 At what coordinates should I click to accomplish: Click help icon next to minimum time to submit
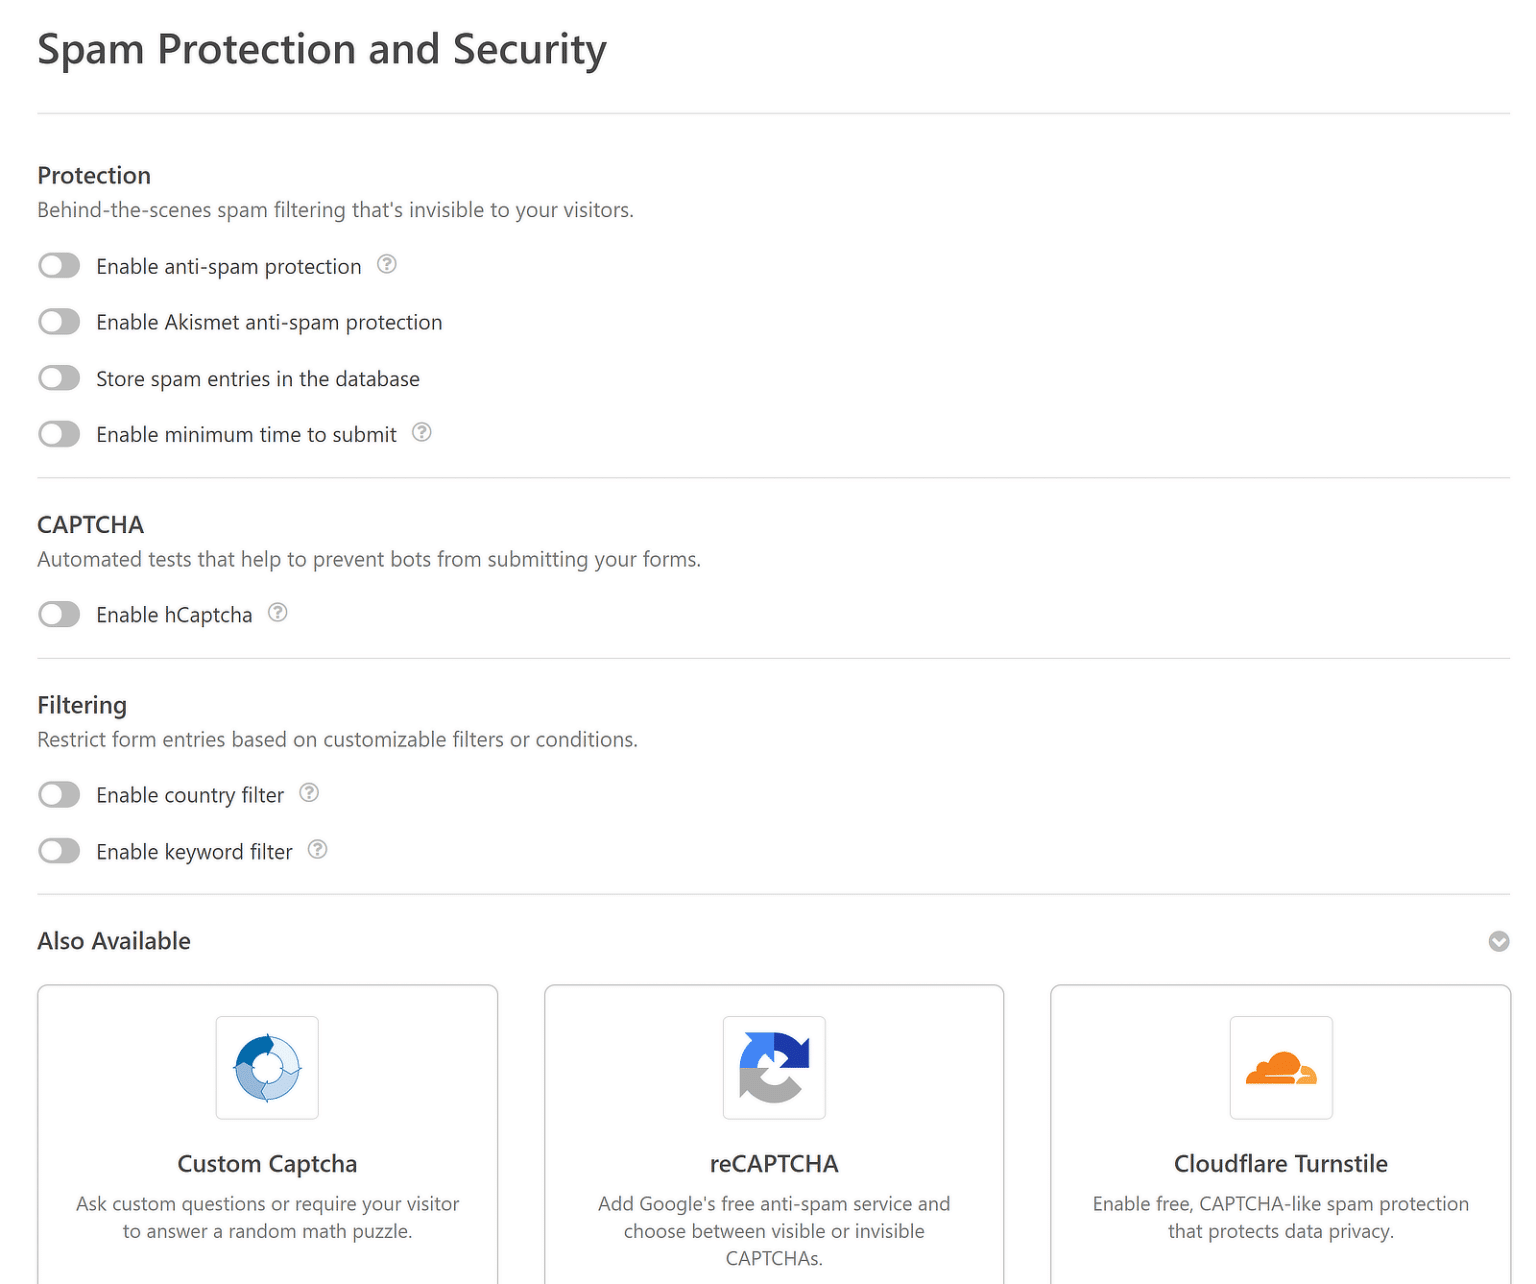tap(422, 433)
